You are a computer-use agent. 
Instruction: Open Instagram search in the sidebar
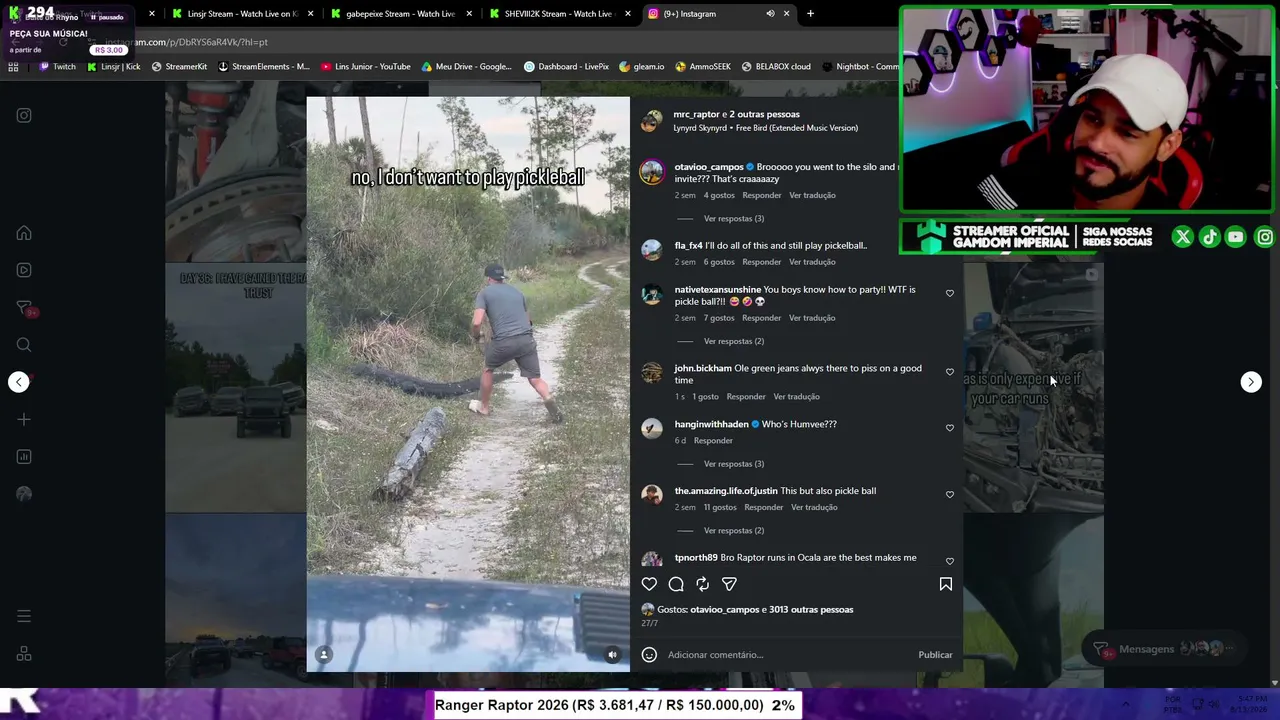pyautogui.click(x=24, y=345)
